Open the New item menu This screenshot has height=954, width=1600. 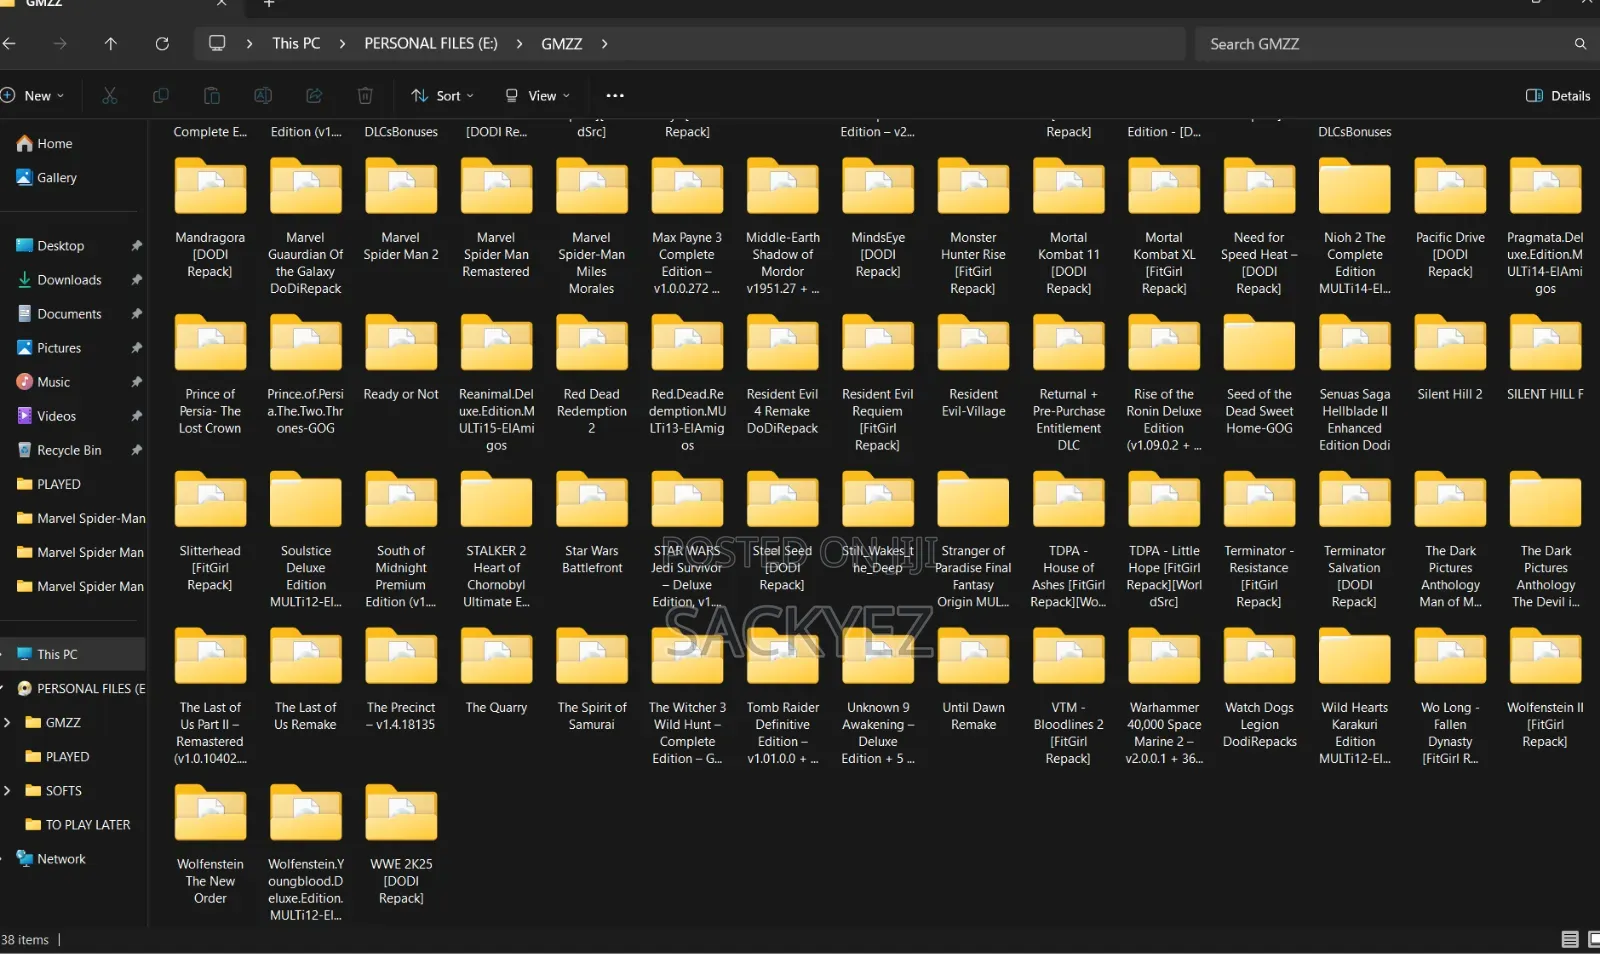[x=33, y=96]
